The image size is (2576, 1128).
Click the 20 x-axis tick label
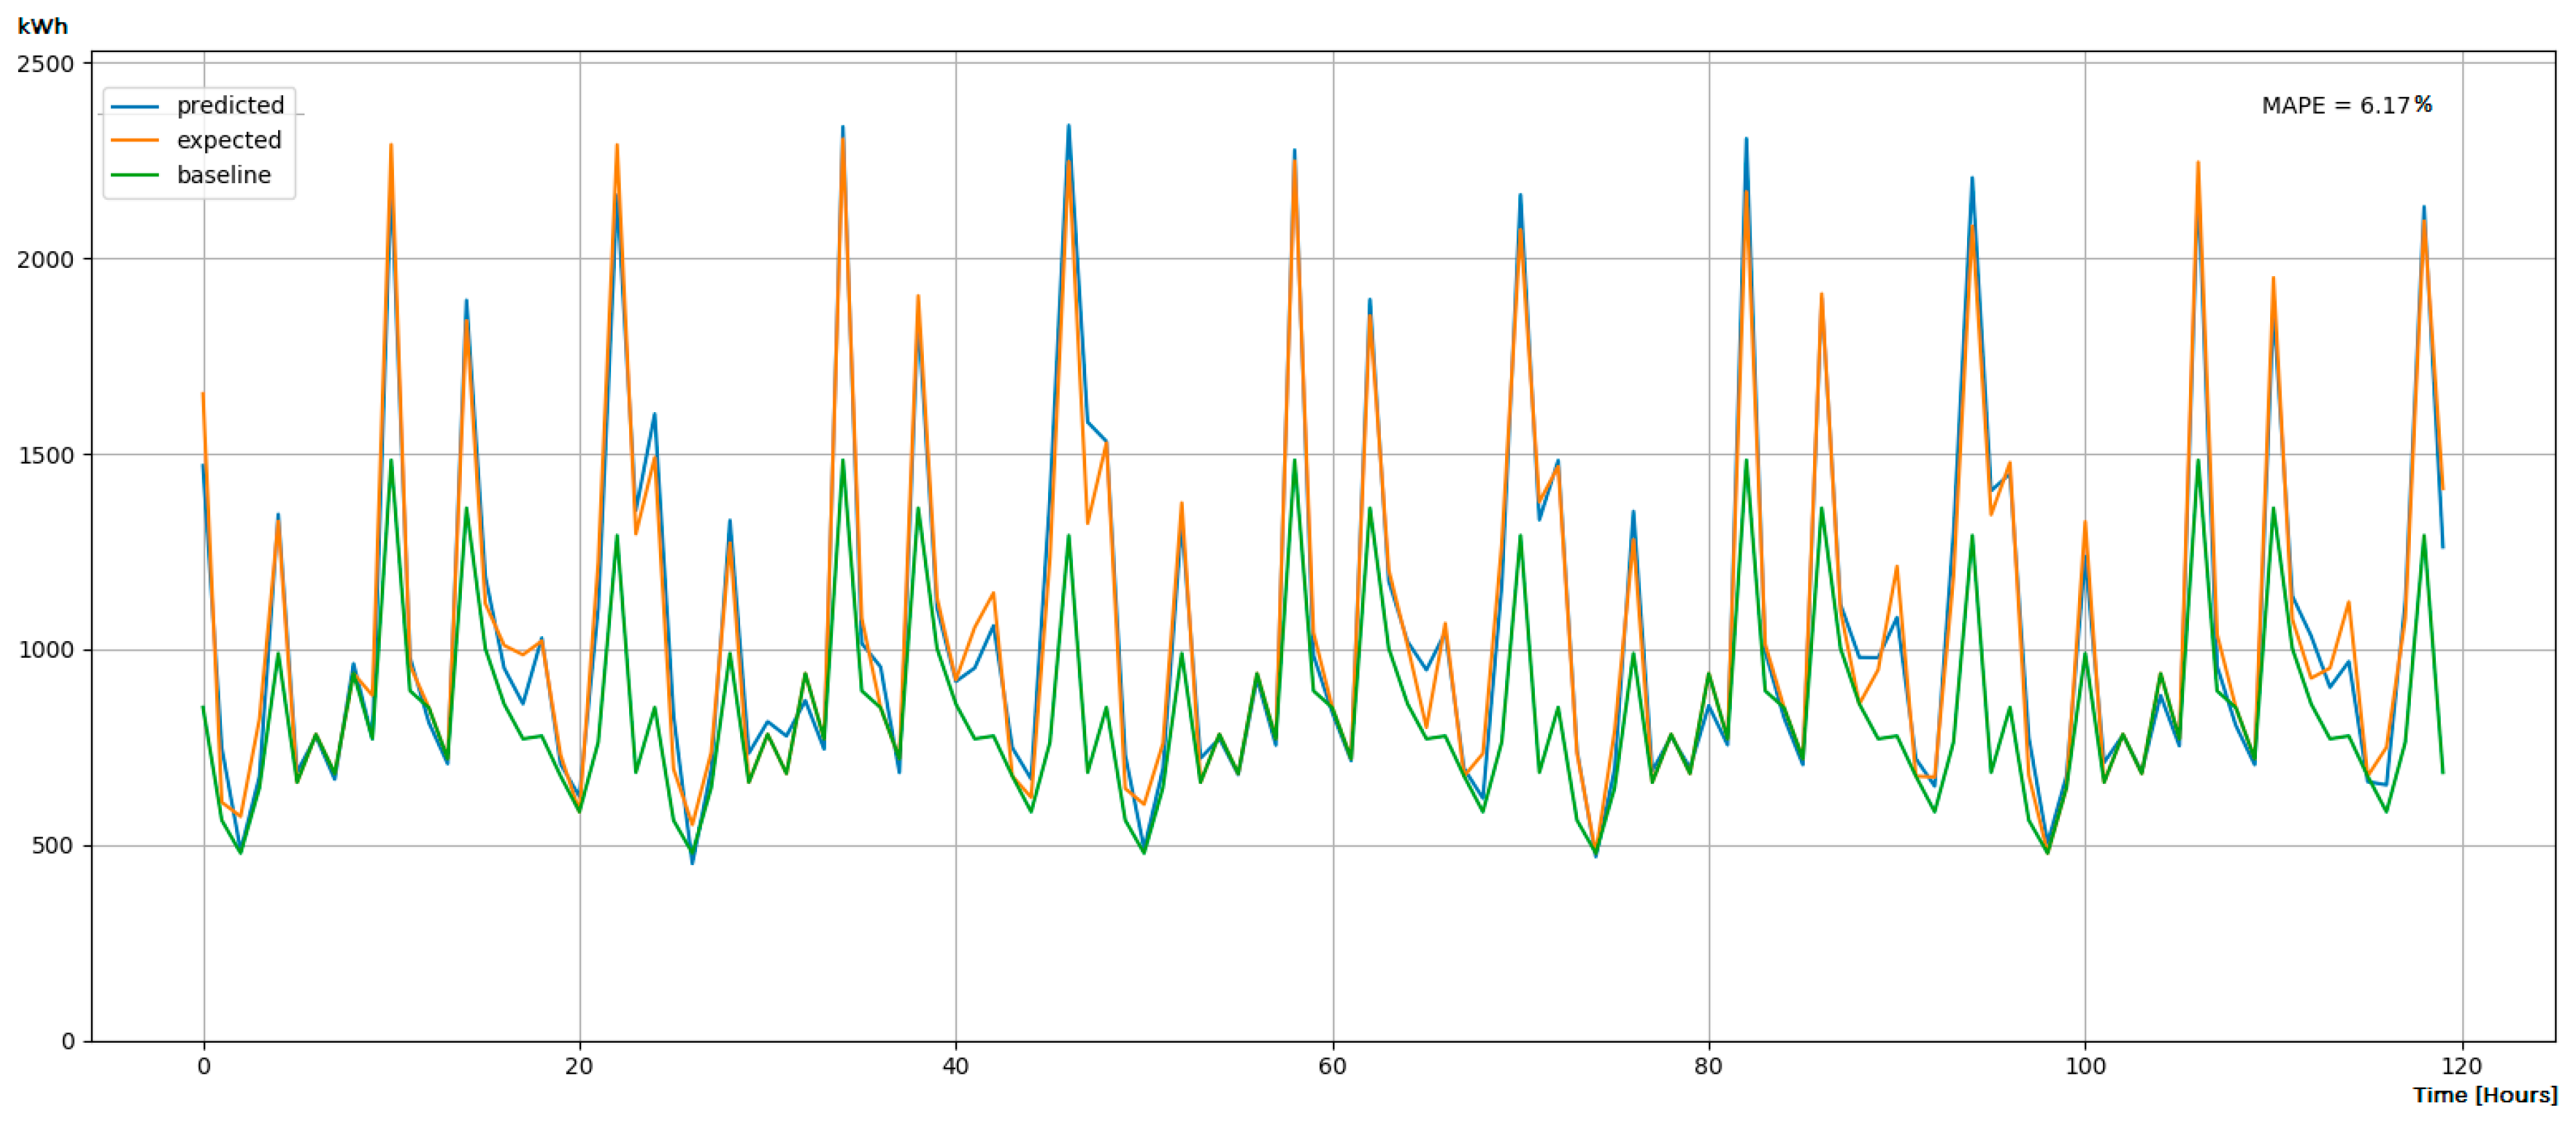[579, 1067]
